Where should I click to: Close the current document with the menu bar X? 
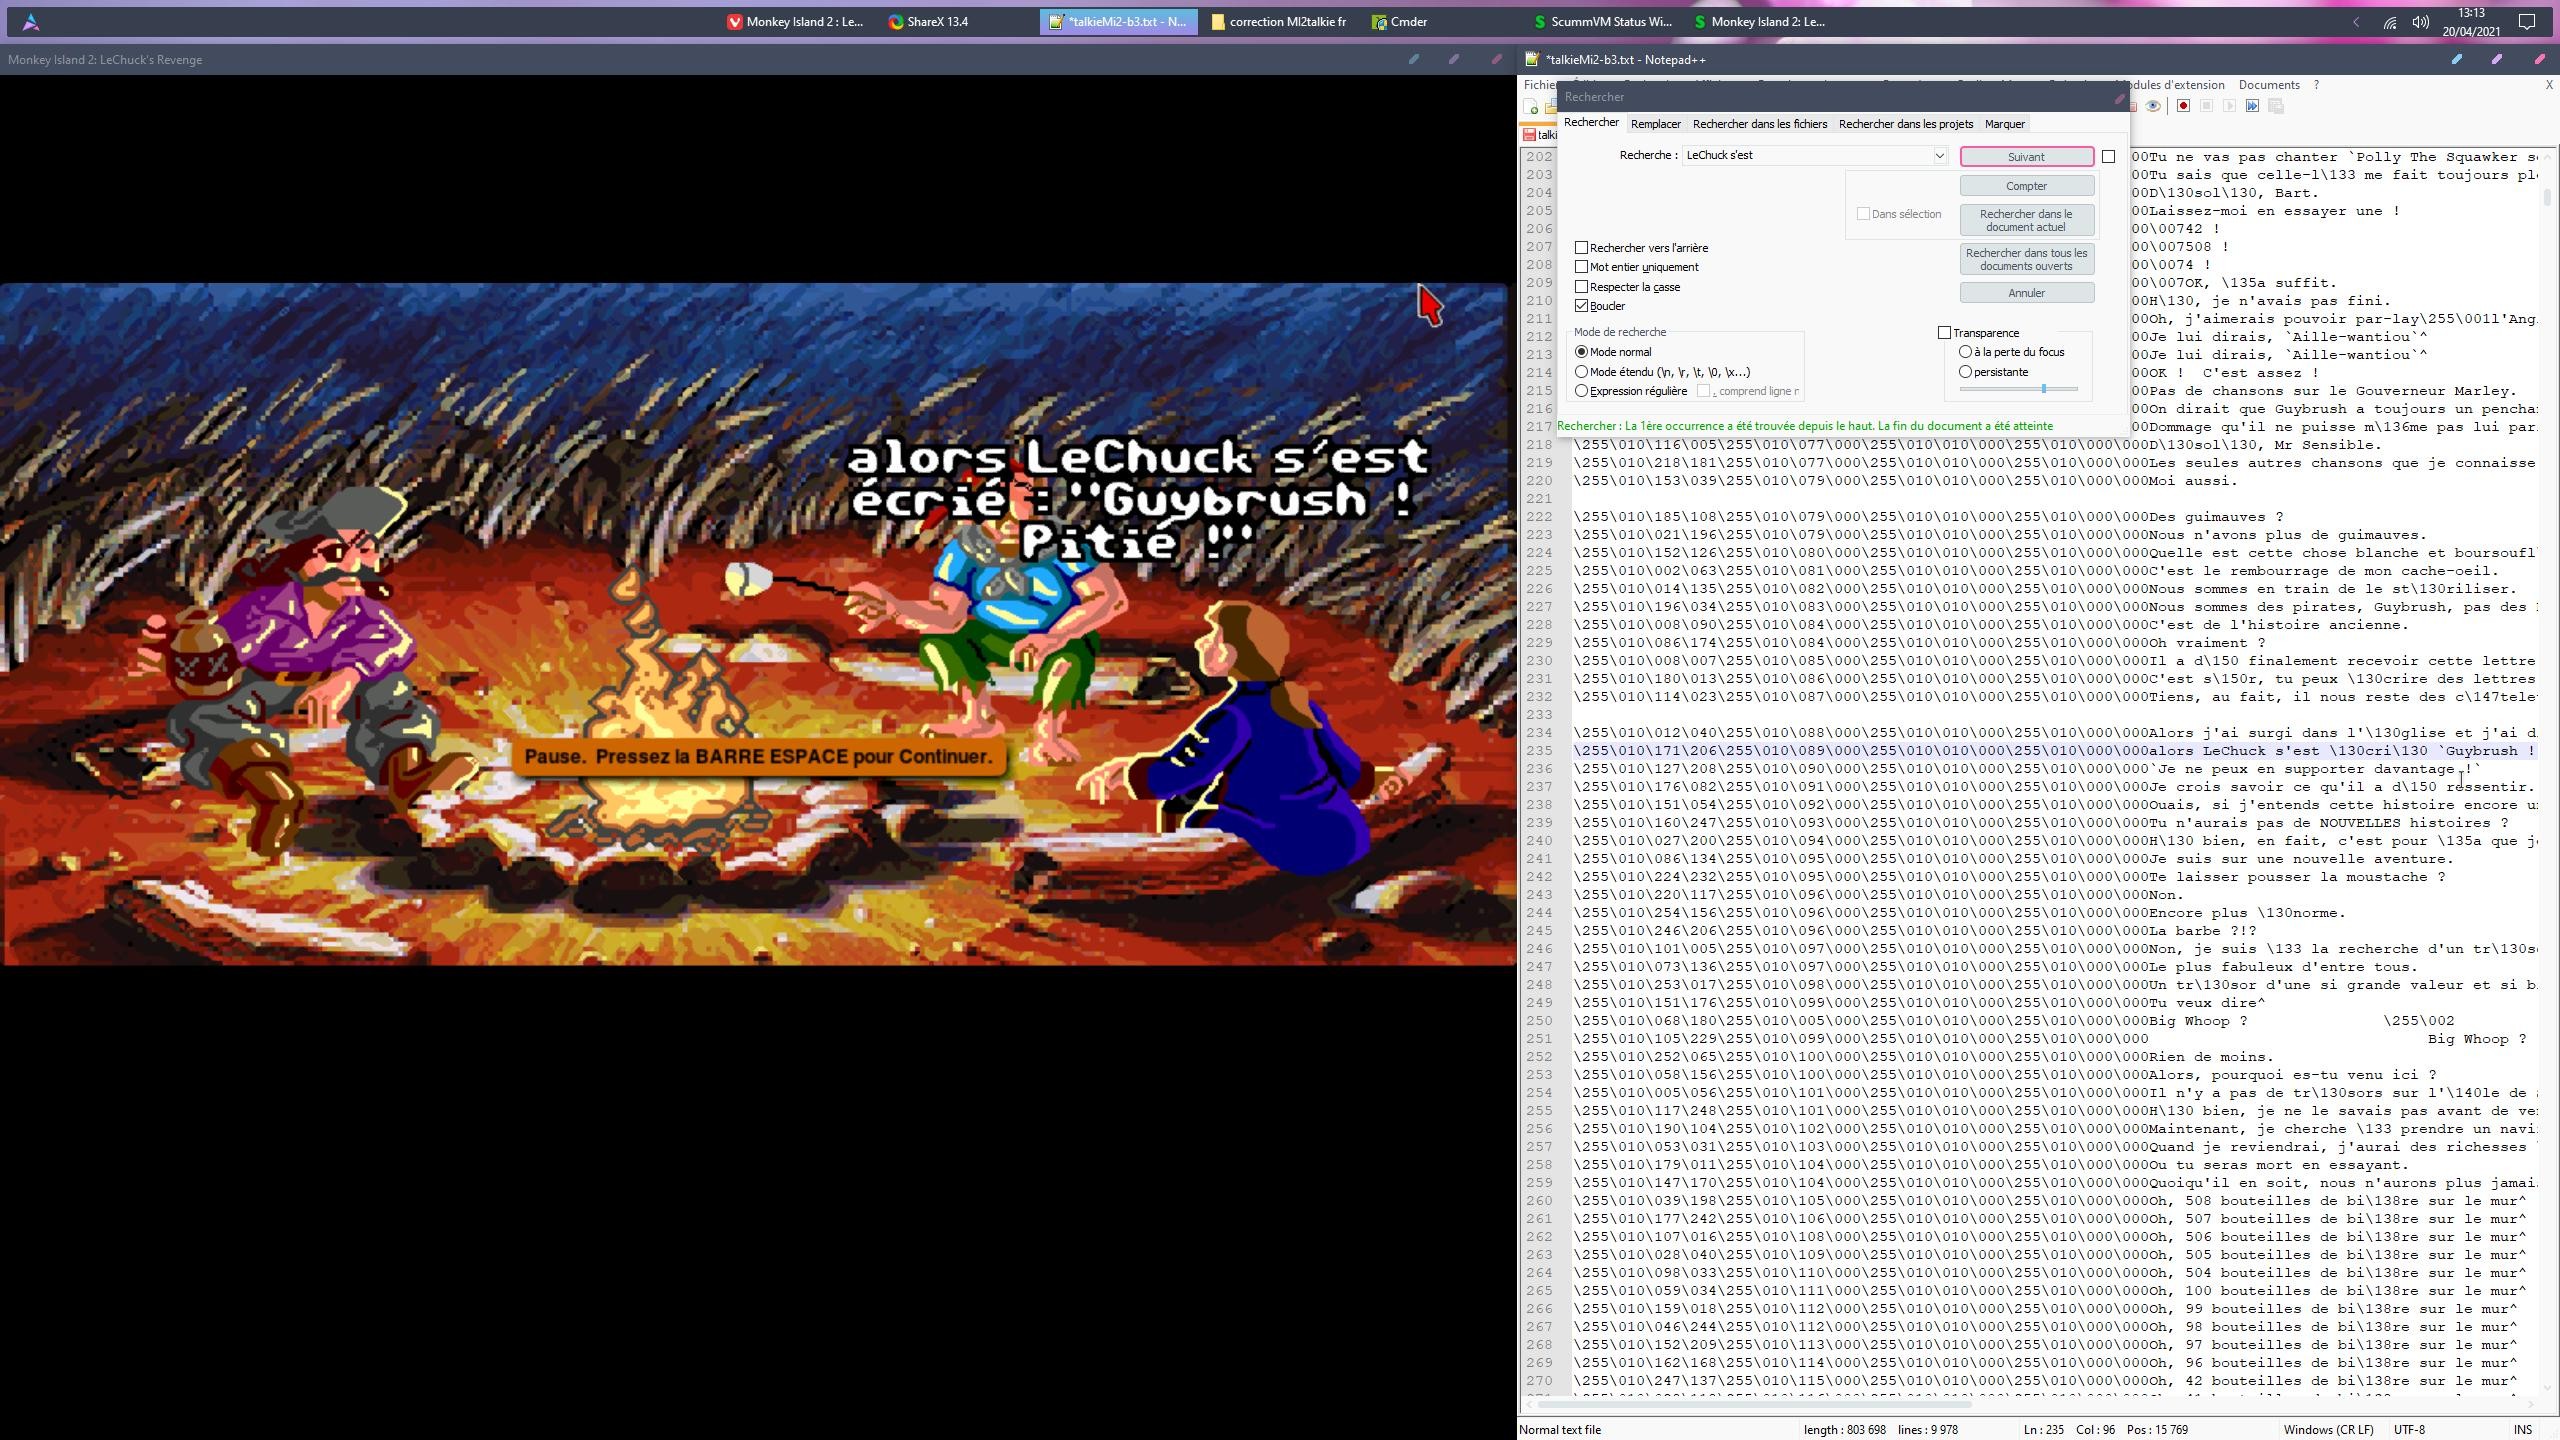2549,85
